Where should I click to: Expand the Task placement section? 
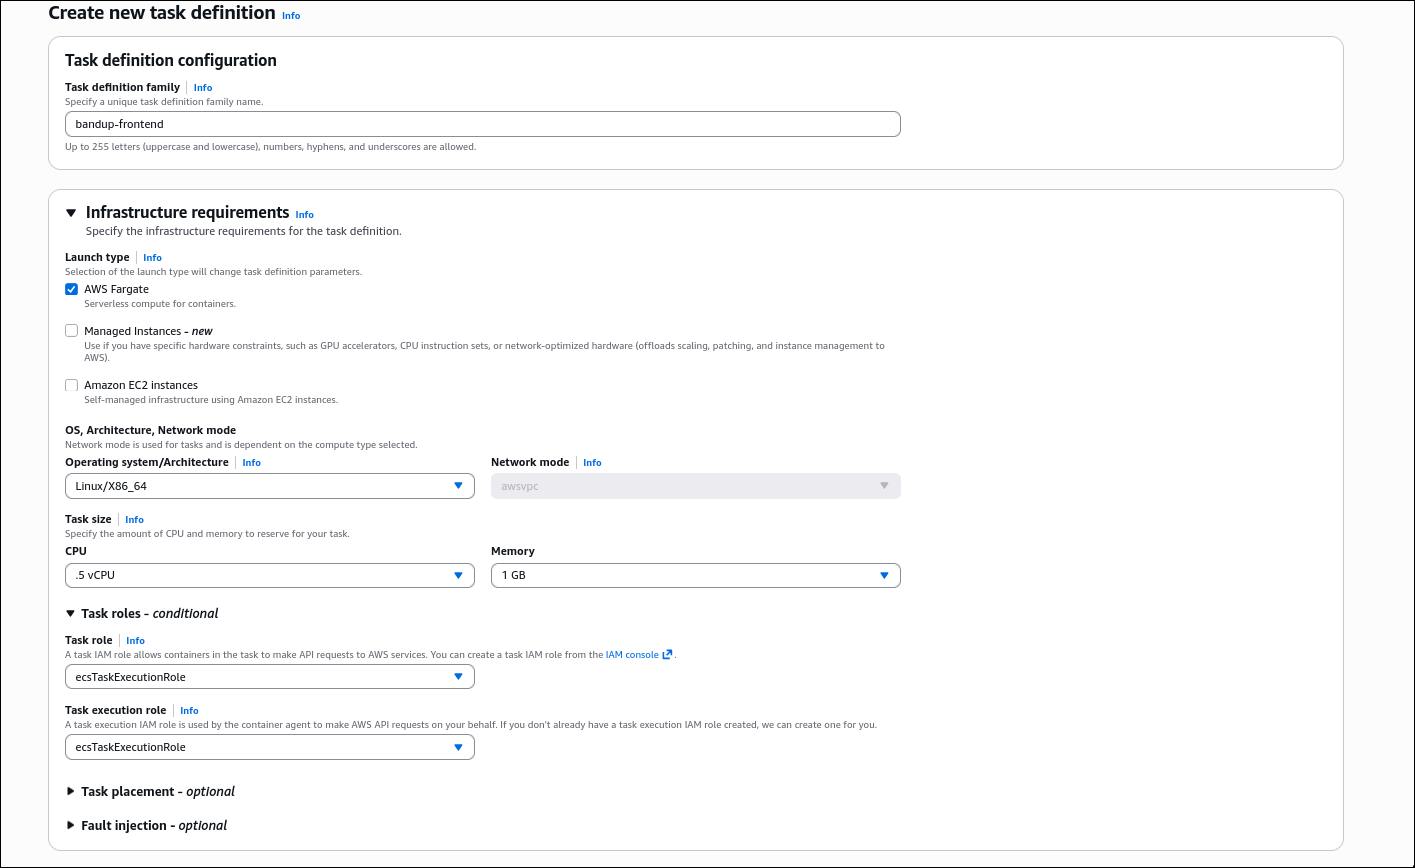pyautogui.click(x=70, y=791)
